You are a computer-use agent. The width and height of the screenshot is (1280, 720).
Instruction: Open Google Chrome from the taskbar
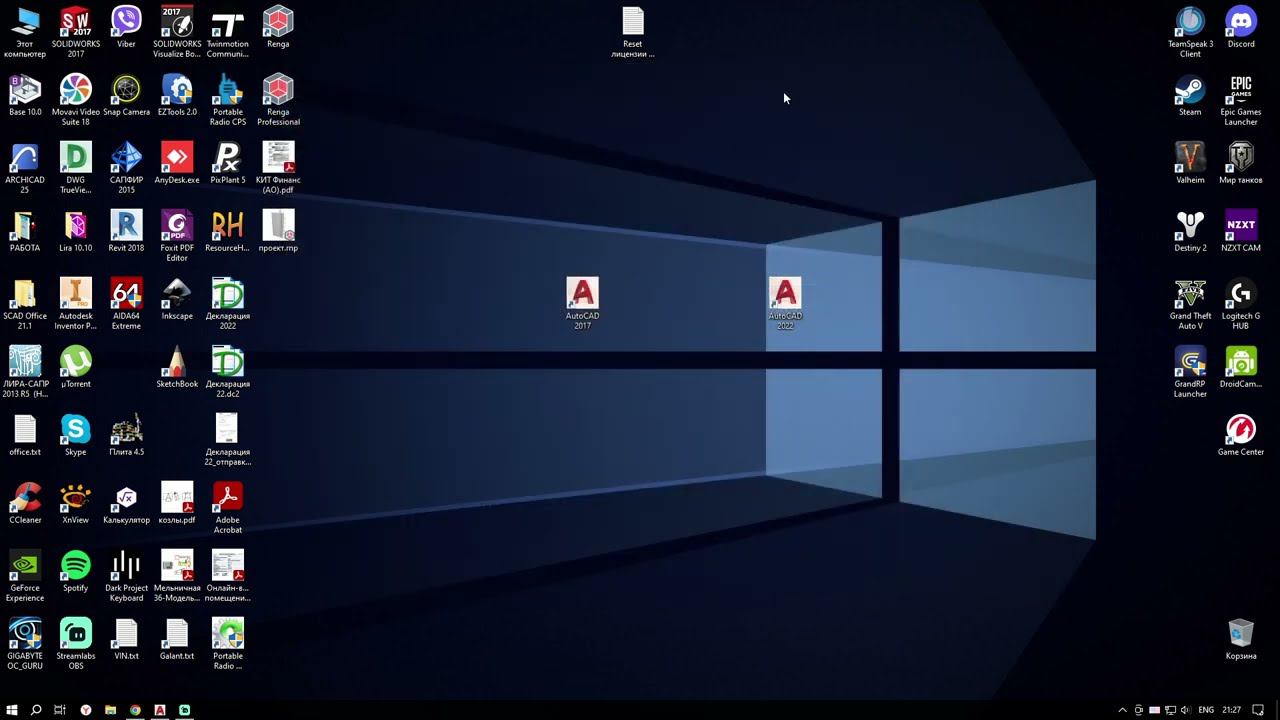pyautogui.click(x=135, y=710)
